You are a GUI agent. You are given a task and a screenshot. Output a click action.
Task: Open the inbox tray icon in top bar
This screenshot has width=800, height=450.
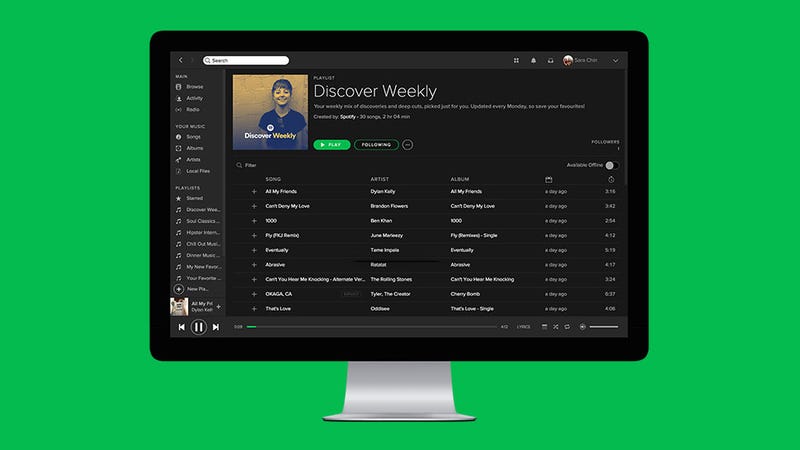coord(551,60)
